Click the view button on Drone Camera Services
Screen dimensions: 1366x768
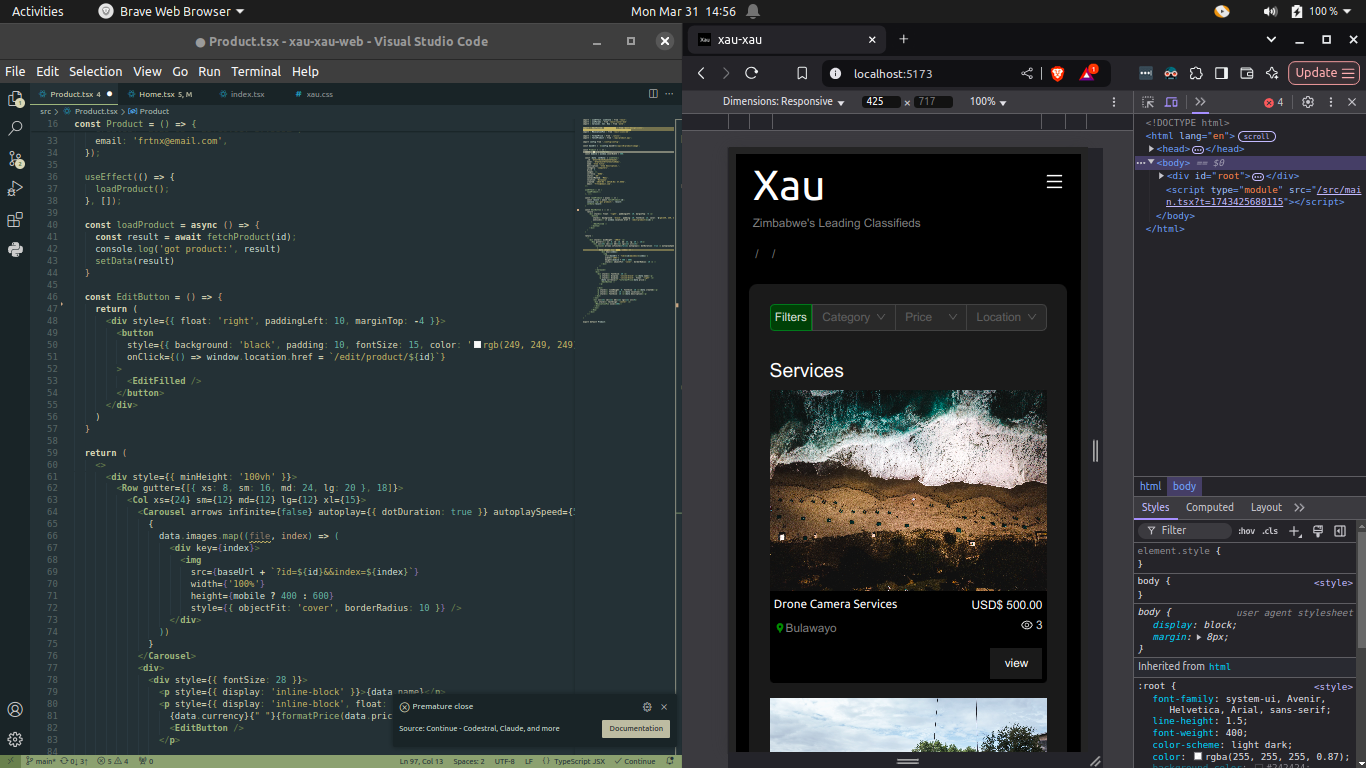1016,663
